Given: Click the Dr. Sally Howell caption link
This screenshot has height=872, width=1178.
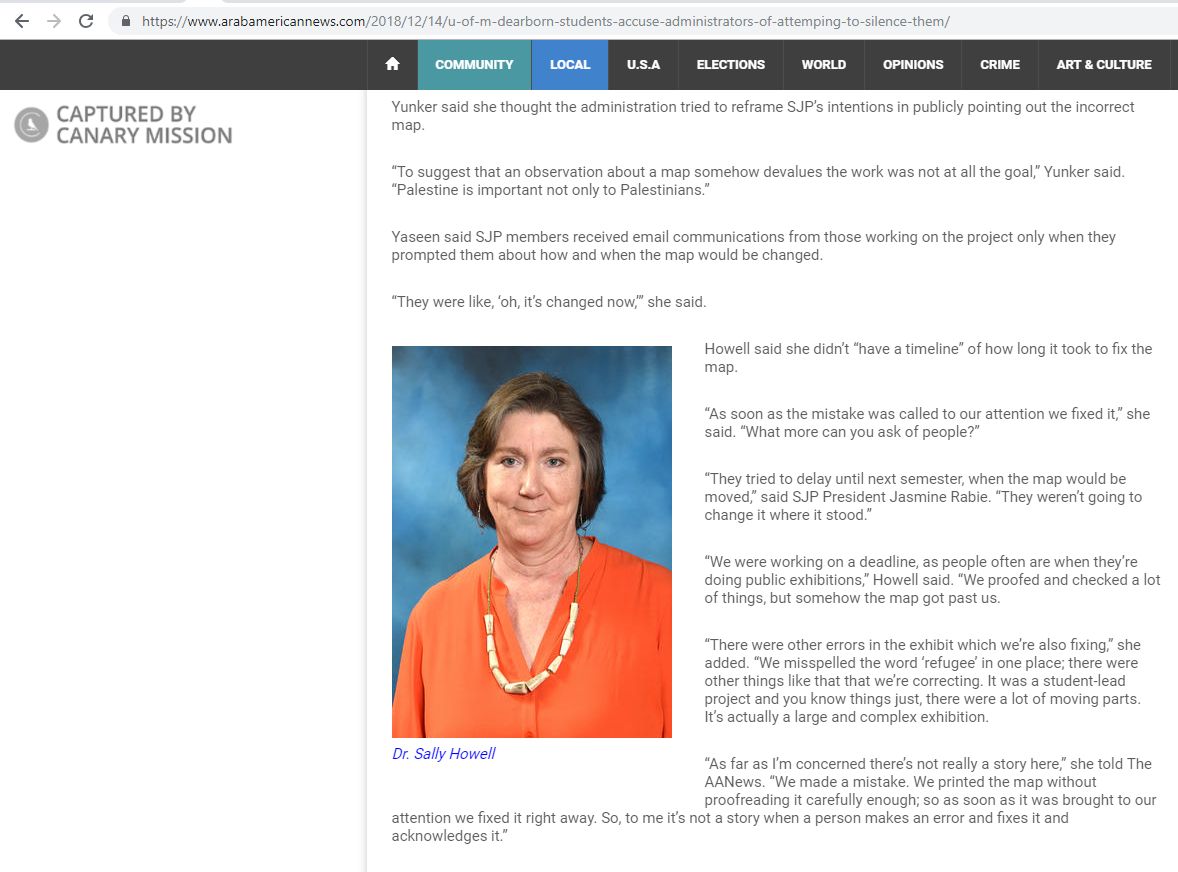Looking at the screenshot, I should click(443, 753).
